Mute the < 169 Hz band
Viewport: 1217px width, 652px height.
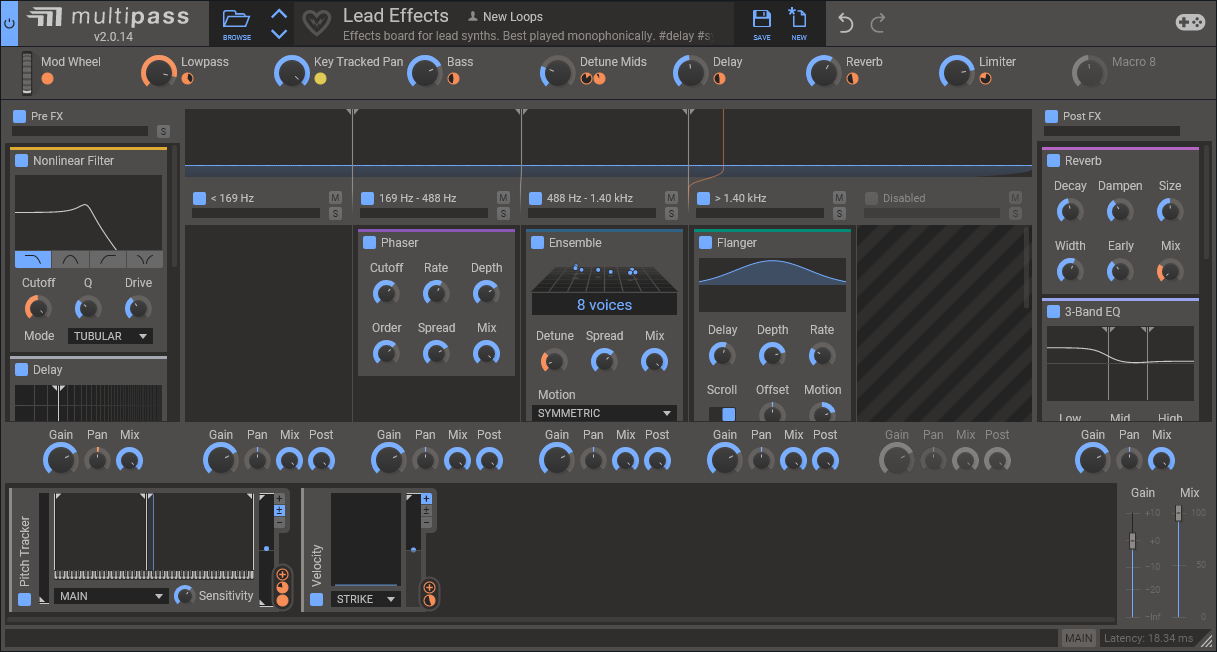point(335,197)
